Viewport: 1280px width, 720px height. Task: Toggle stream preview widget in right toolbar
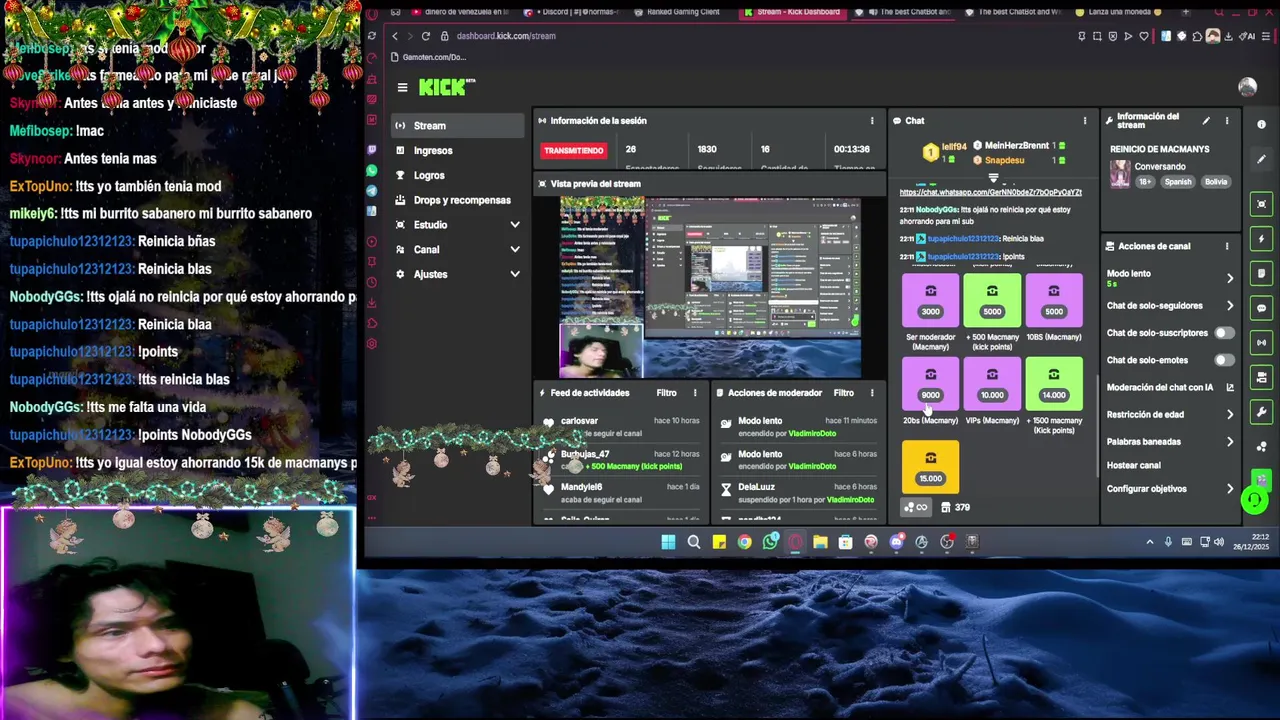[x=1261, y=204]
